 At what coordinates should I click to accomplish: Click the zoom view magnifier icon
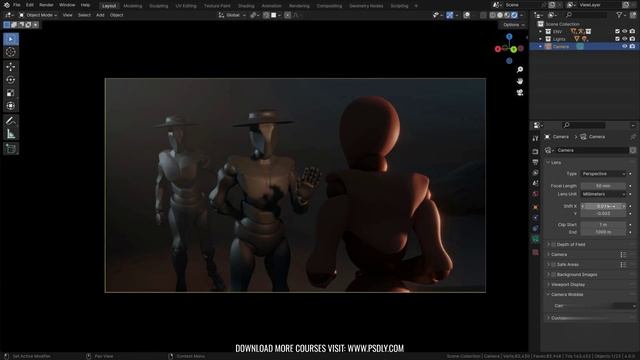tap(520, 70)
